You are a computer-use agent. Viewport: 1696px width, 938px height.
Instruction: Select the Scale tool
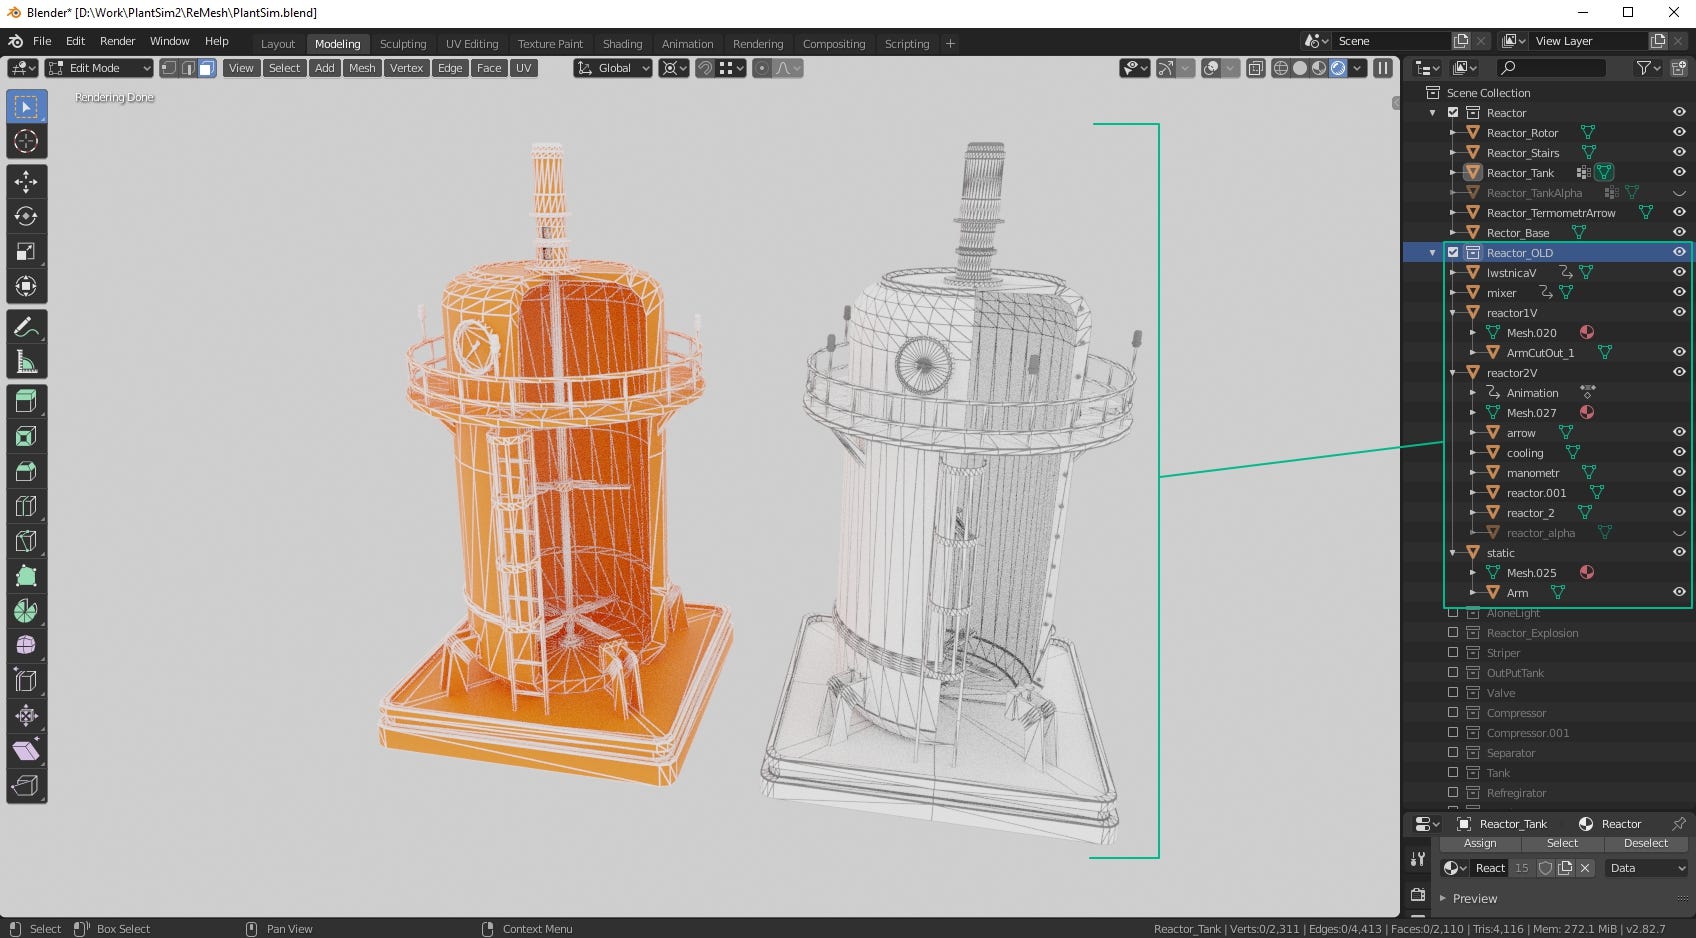26,251
